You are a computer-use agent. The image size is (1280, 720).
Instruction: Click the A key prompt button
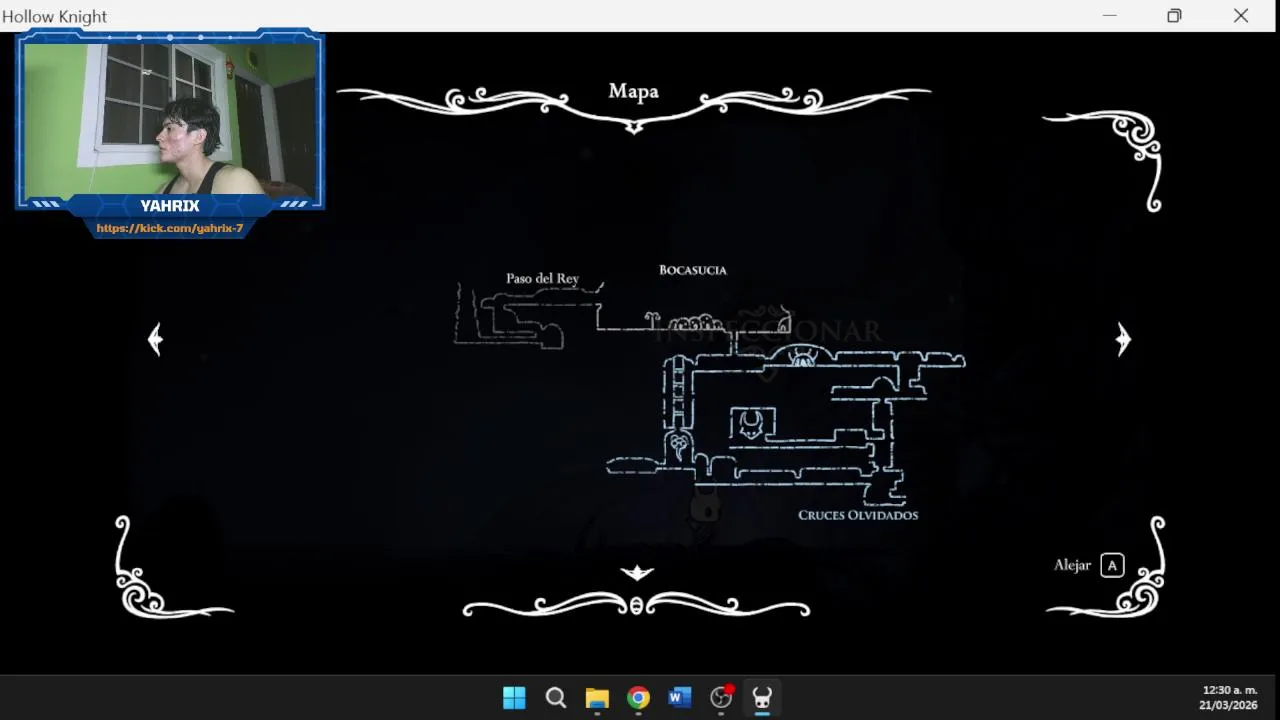point(1112,565)
